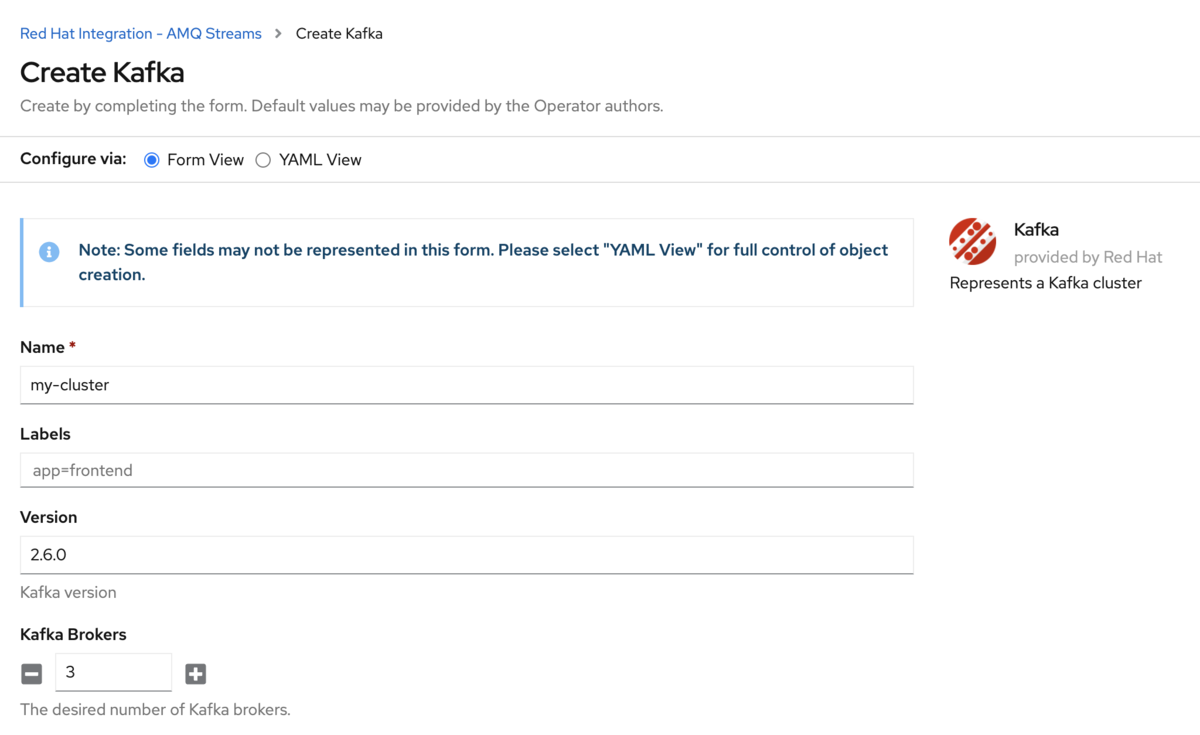Click the minus icon for Kafka Brokers
The height and width of the screenshot is (735, 1200).
click(32, 674)
